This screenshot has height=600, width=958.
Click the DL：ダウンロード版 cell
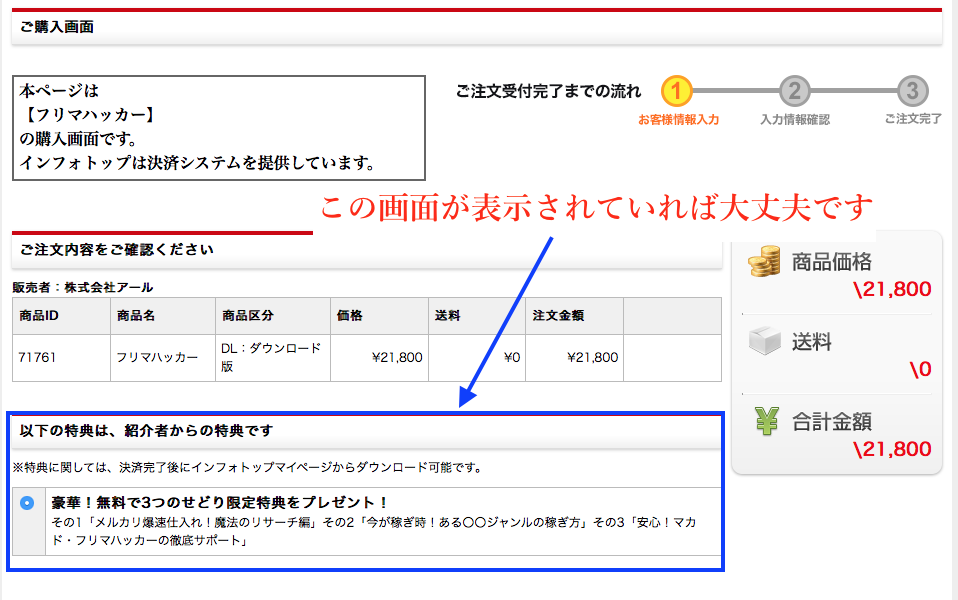click(271, 357)
